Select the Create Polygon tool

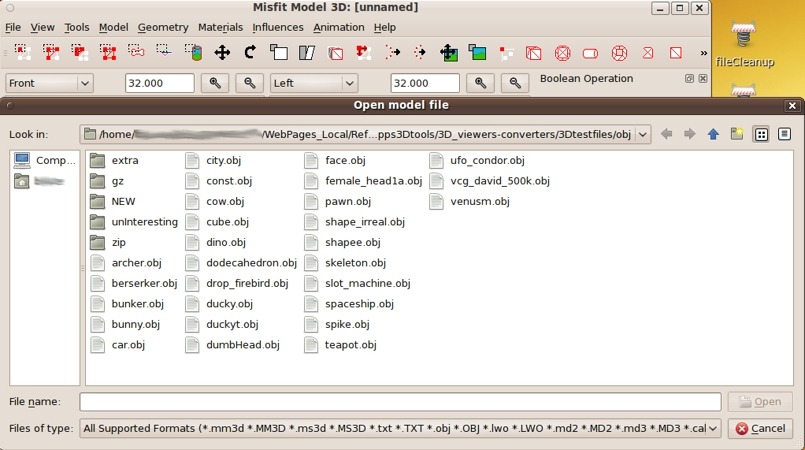(x=648, y=52)
